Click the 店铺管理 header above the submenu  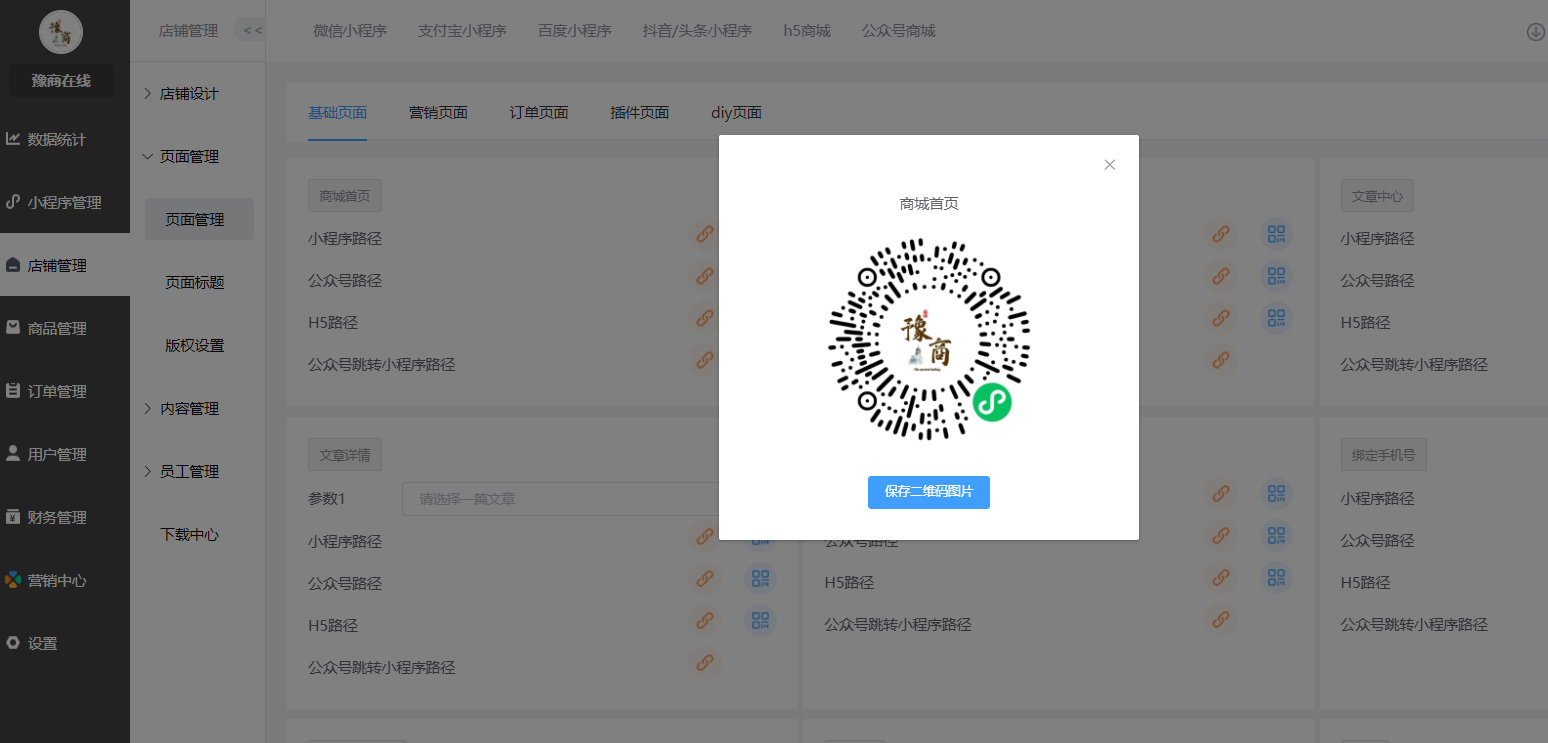(188, 31)
